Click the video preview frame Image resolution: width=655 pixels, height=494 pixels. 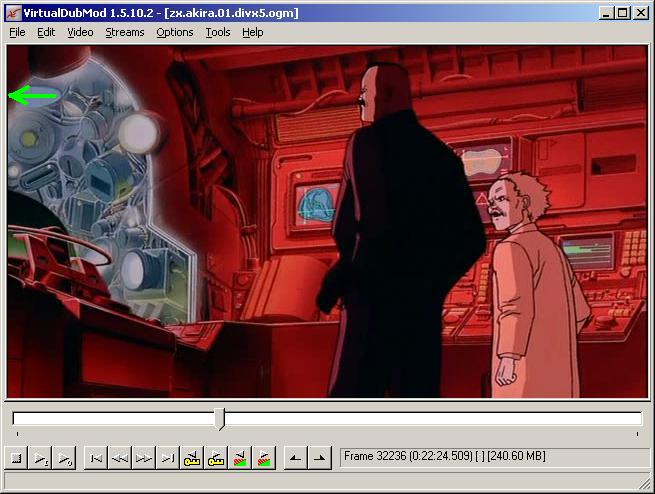pyautogui.click(x=327, y=222)
